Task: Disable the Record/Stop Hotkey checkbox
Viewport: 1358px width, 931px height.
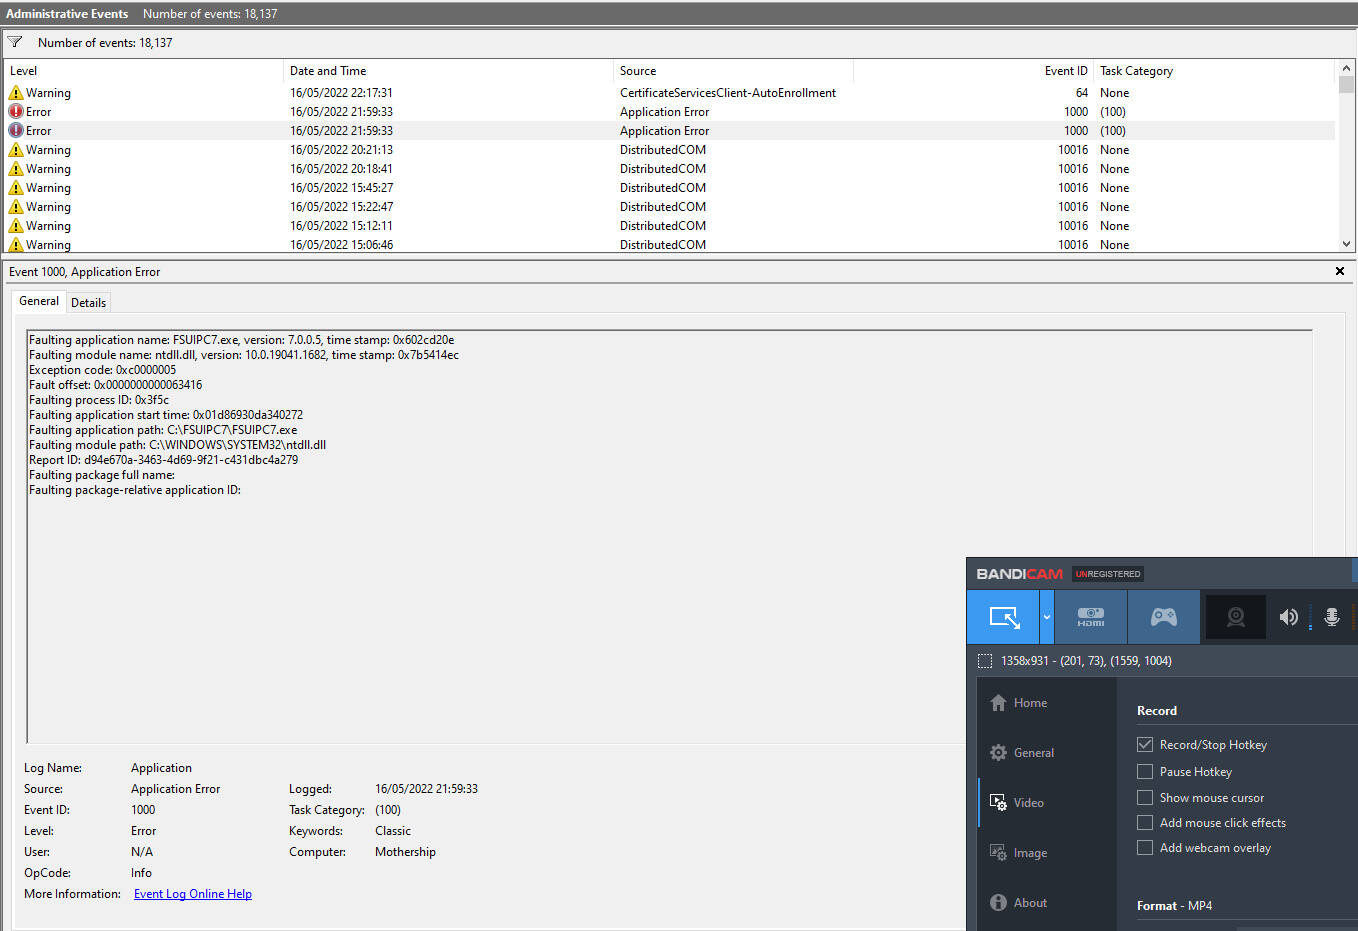Action: [x=1144, y=744]
